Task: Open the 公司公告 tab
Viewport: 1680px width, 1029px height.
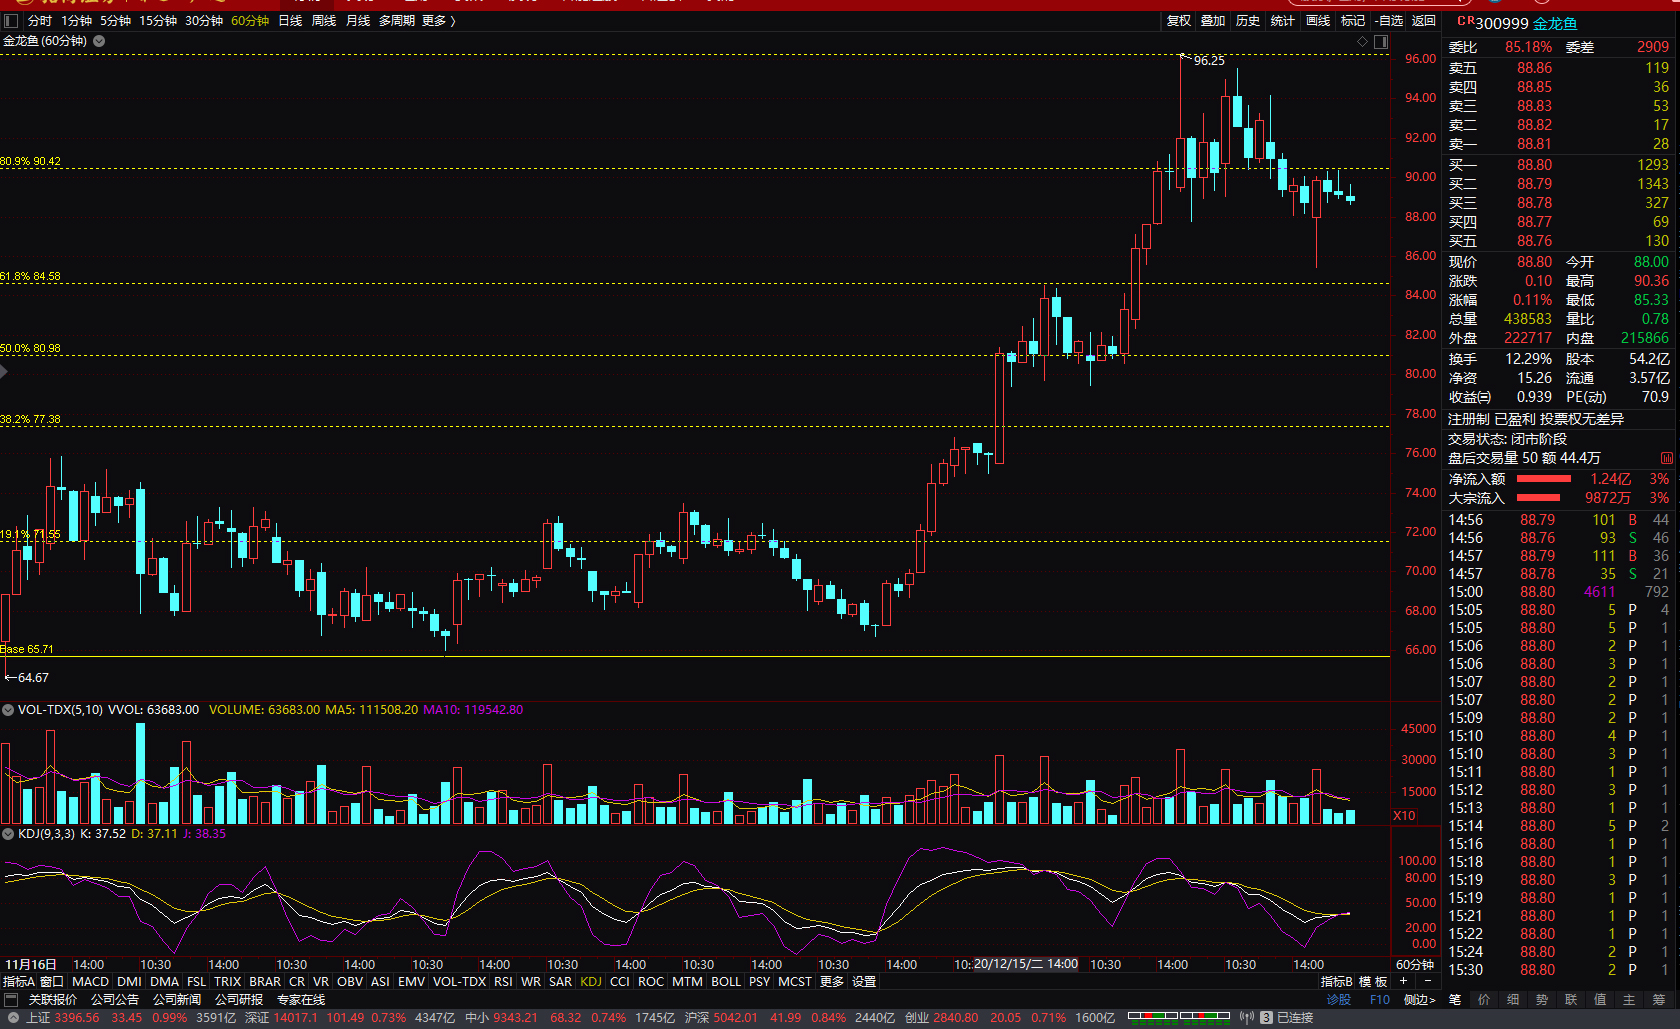Action: coord(115,1000)
